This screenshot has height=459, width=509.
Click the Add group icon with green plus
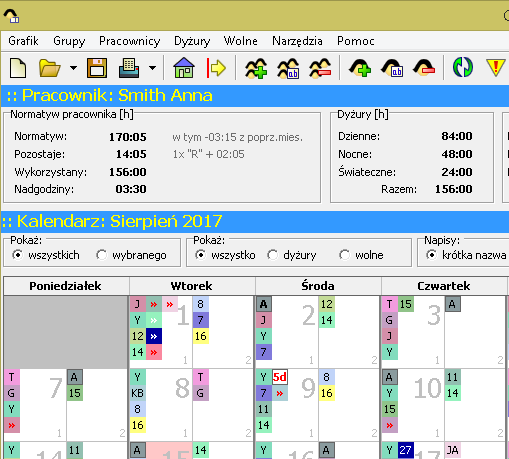click(x=256, y=68)
